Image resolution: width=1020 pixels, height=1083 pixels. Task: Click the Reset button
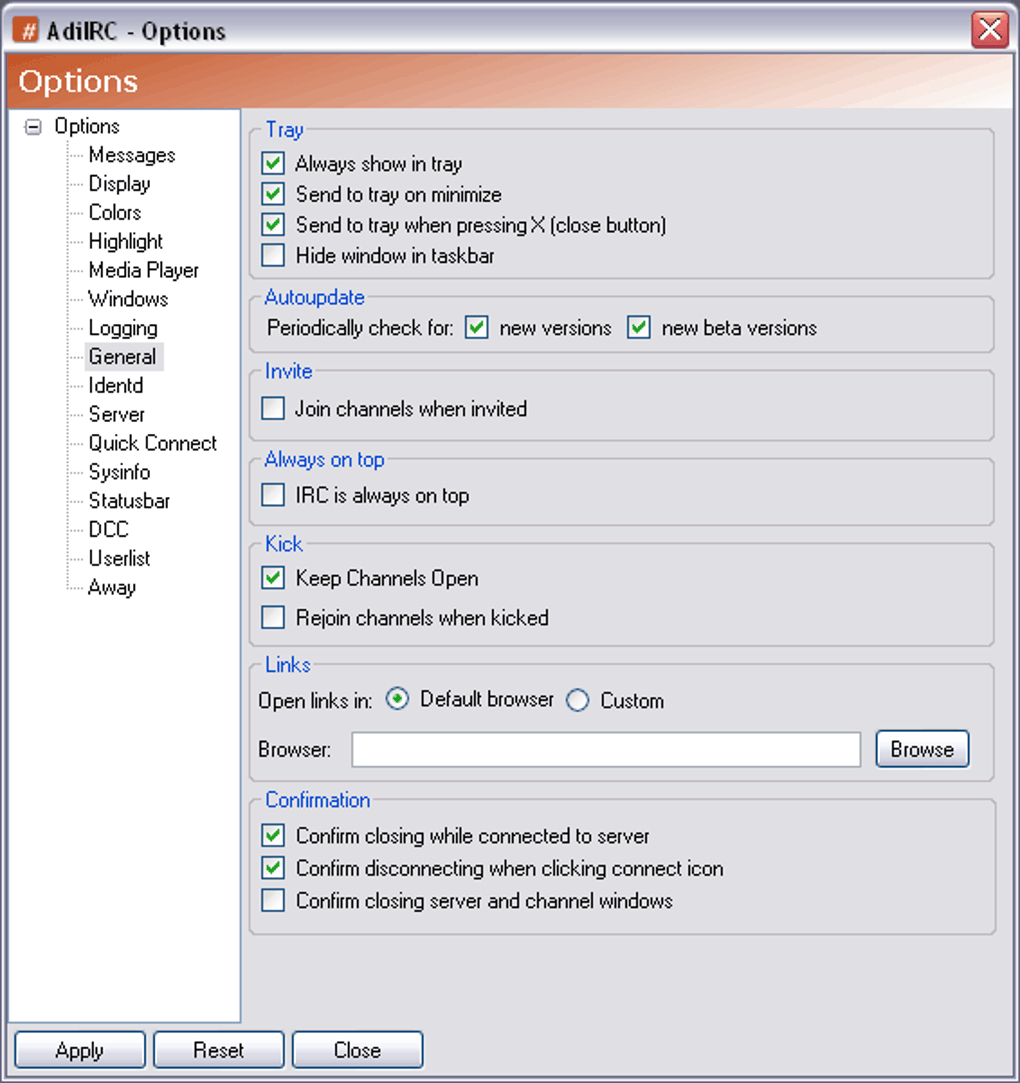click(218, 1050)
